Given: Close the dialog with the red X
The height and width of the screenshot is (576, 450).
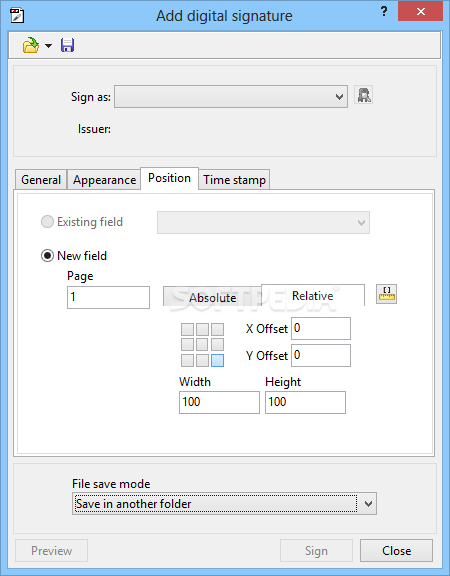Looking at the screenshot, I should (x=421, y=11).
